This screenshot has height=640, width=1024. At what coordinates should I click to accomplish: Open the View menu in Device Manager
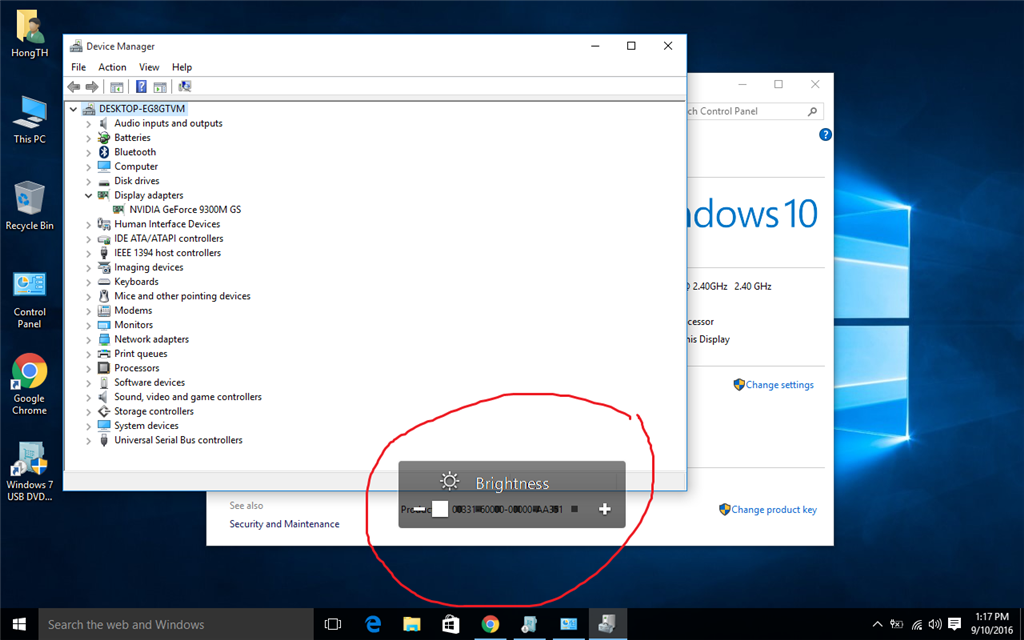[149, 67]
